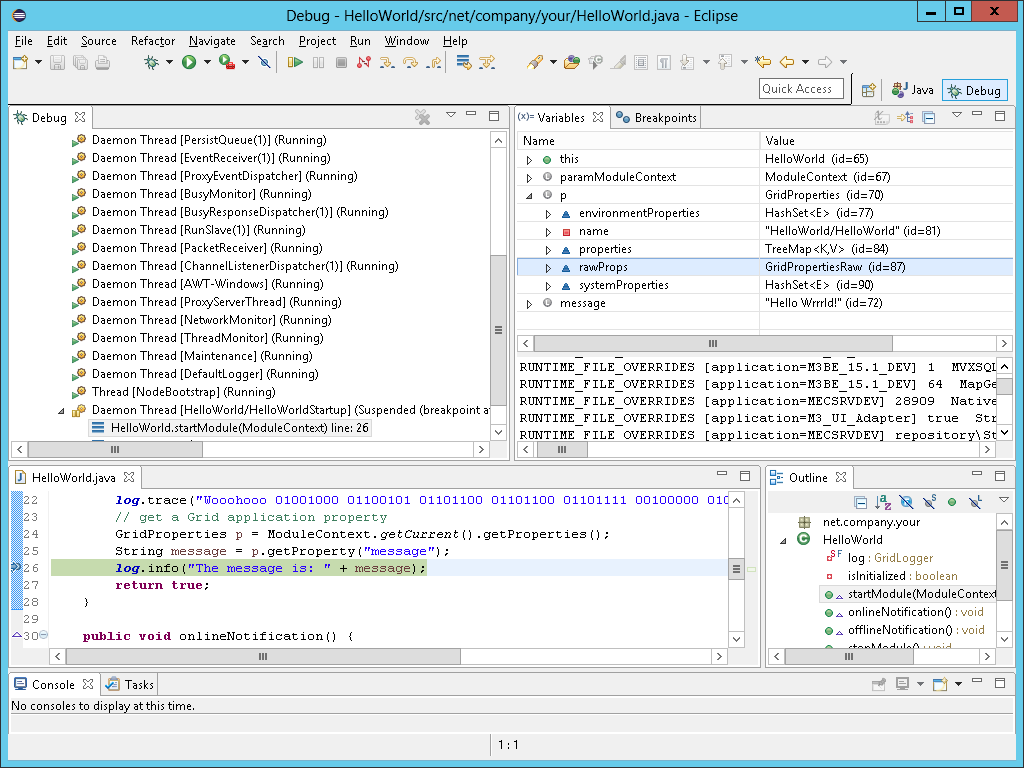Viewport: 1024px width, 768px height.
Task: Toggle Skip All Breakpoints
Action: 264,62
